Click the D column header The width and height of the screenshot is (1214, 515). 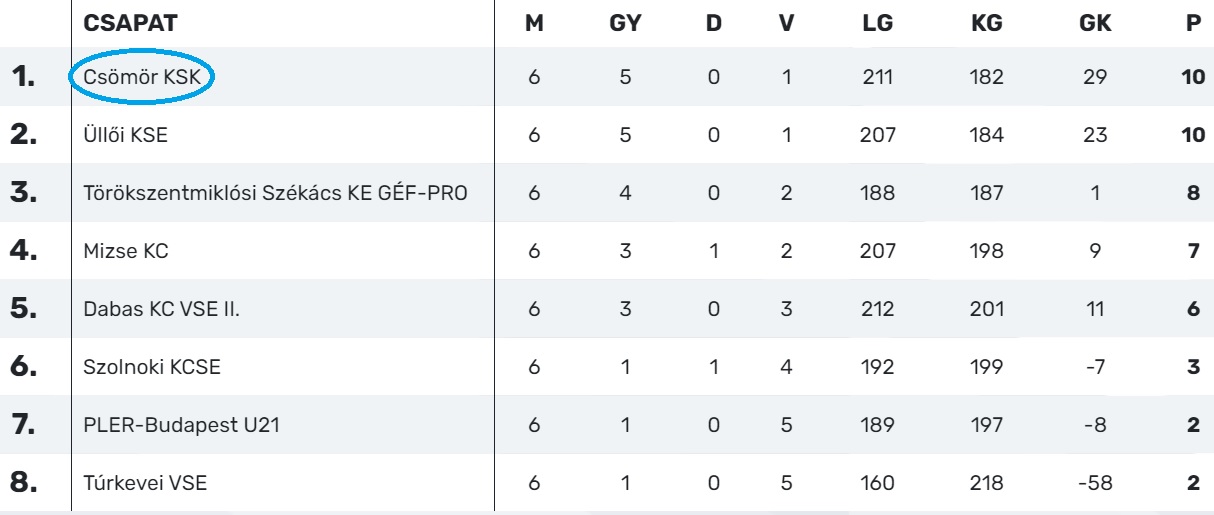point(714,24)
